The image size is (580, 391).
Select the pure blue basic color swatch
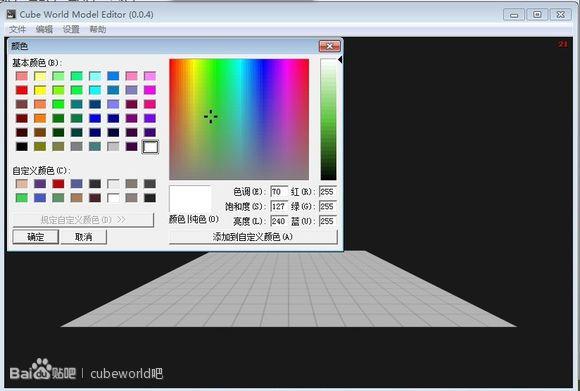pyautogui.click(x=95, y=118)
